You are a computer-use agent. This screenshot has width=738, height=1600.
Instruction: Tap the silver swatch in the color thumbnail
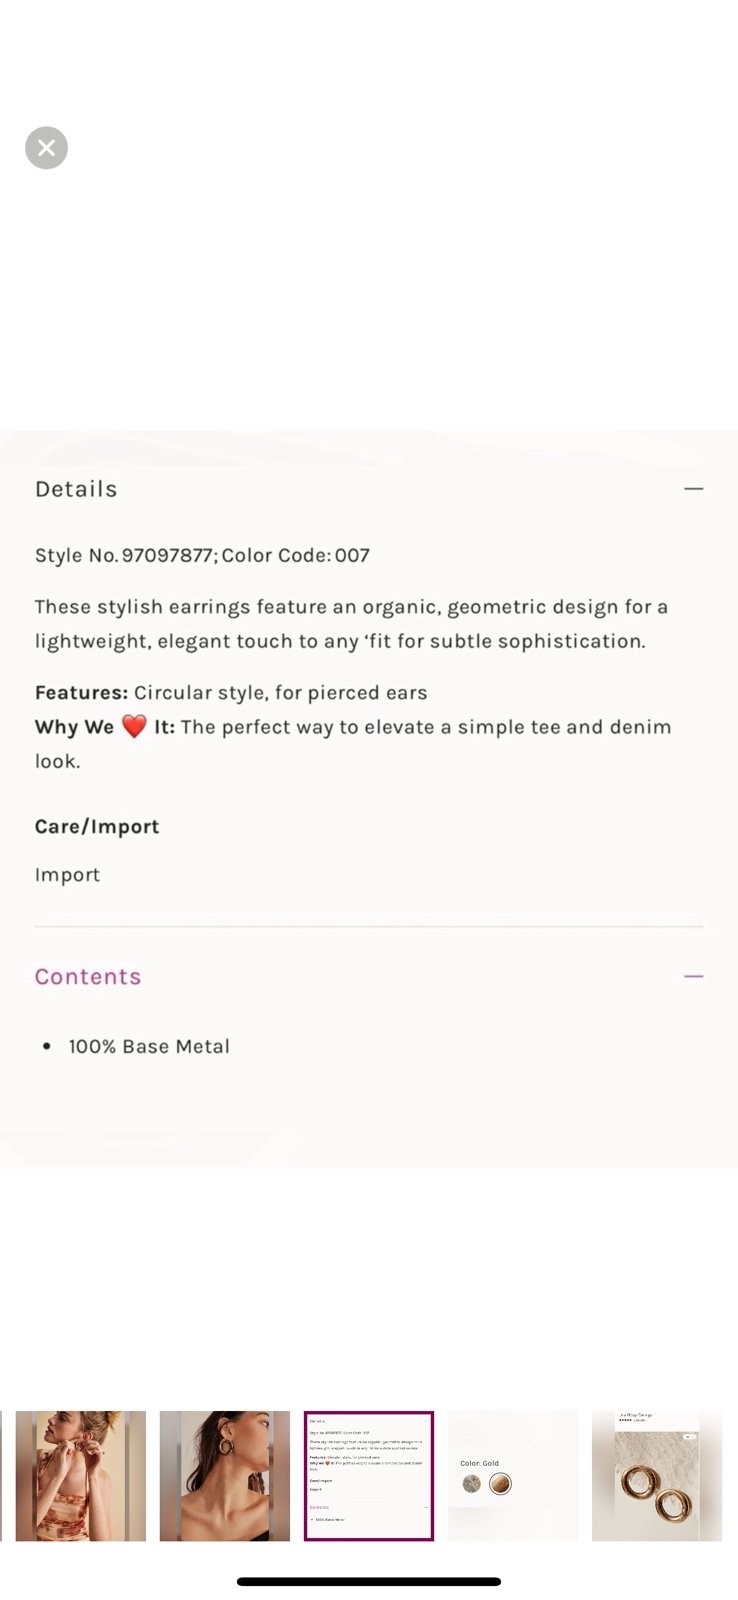click(472, 1484)
